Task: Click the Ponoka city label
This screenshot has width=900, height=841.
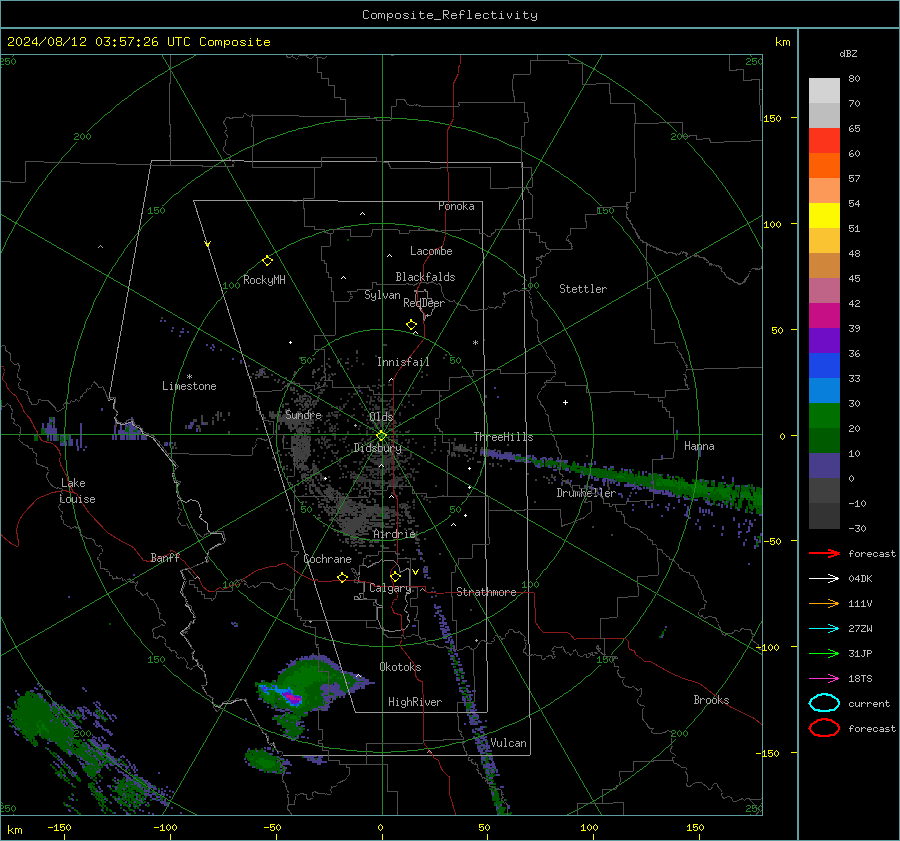Action: click(456, 206)
